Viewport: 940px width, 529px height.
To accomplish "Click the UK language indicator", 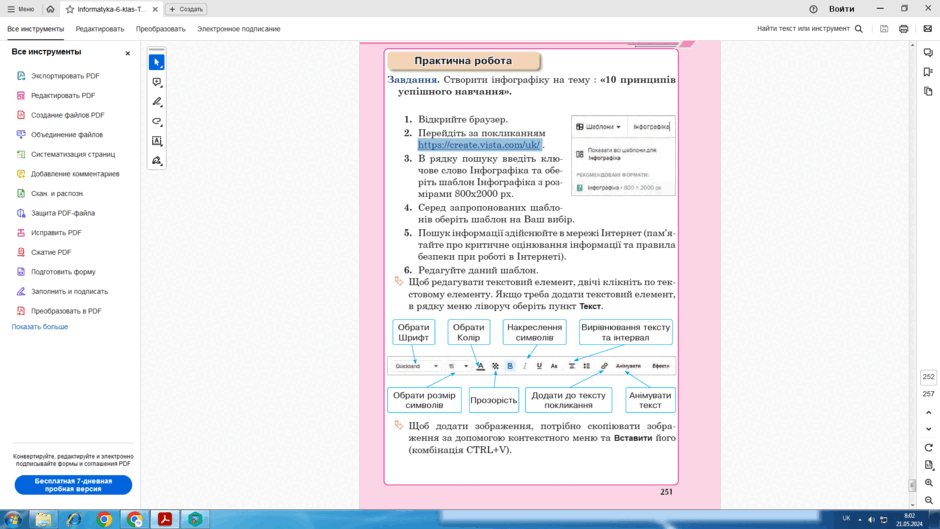I will point(846,519).
